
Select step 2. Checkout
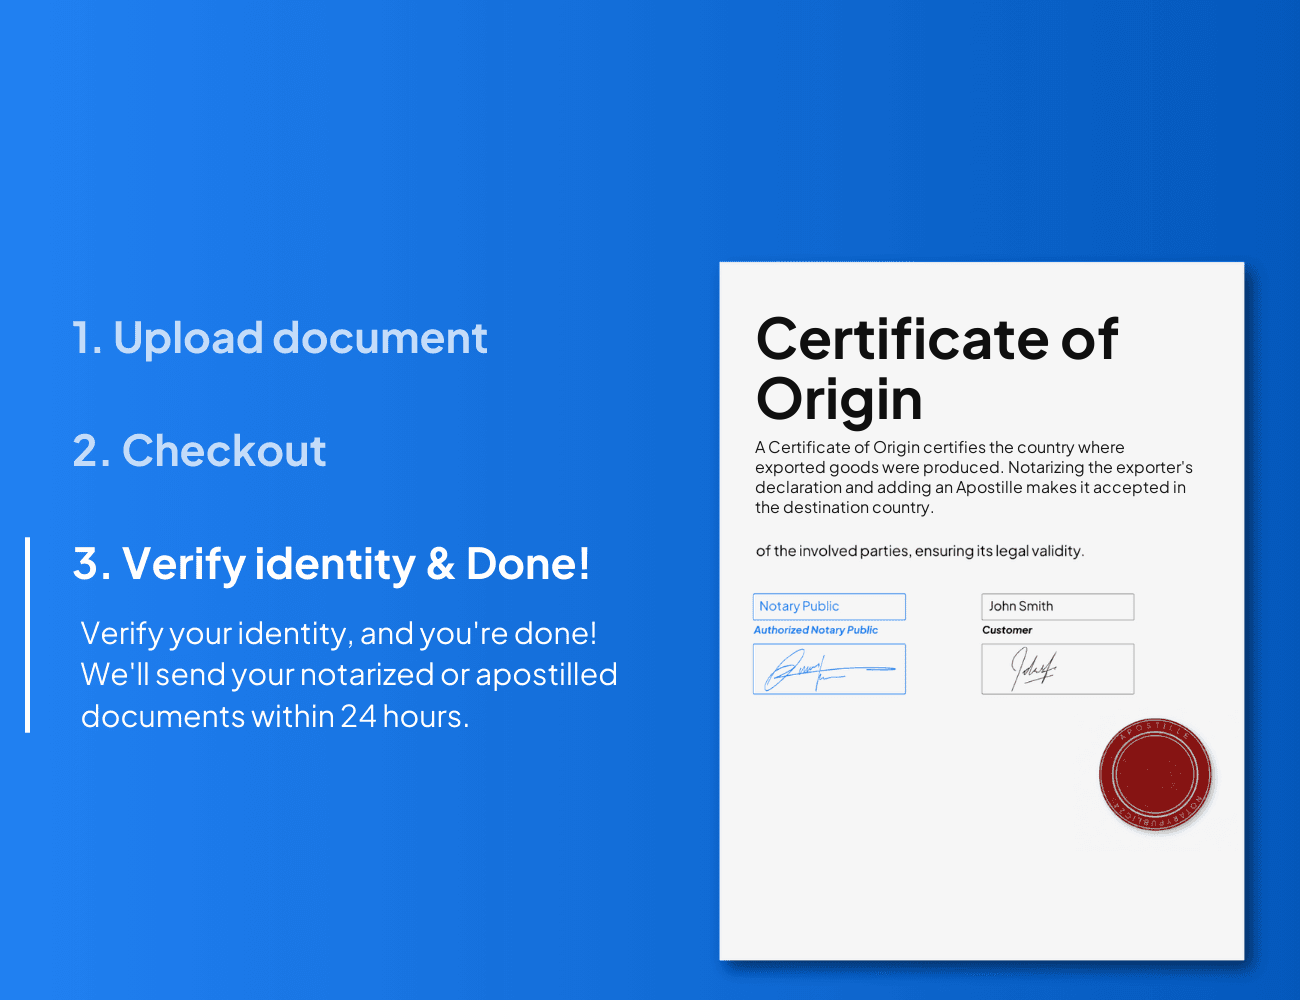pos(199,451)
